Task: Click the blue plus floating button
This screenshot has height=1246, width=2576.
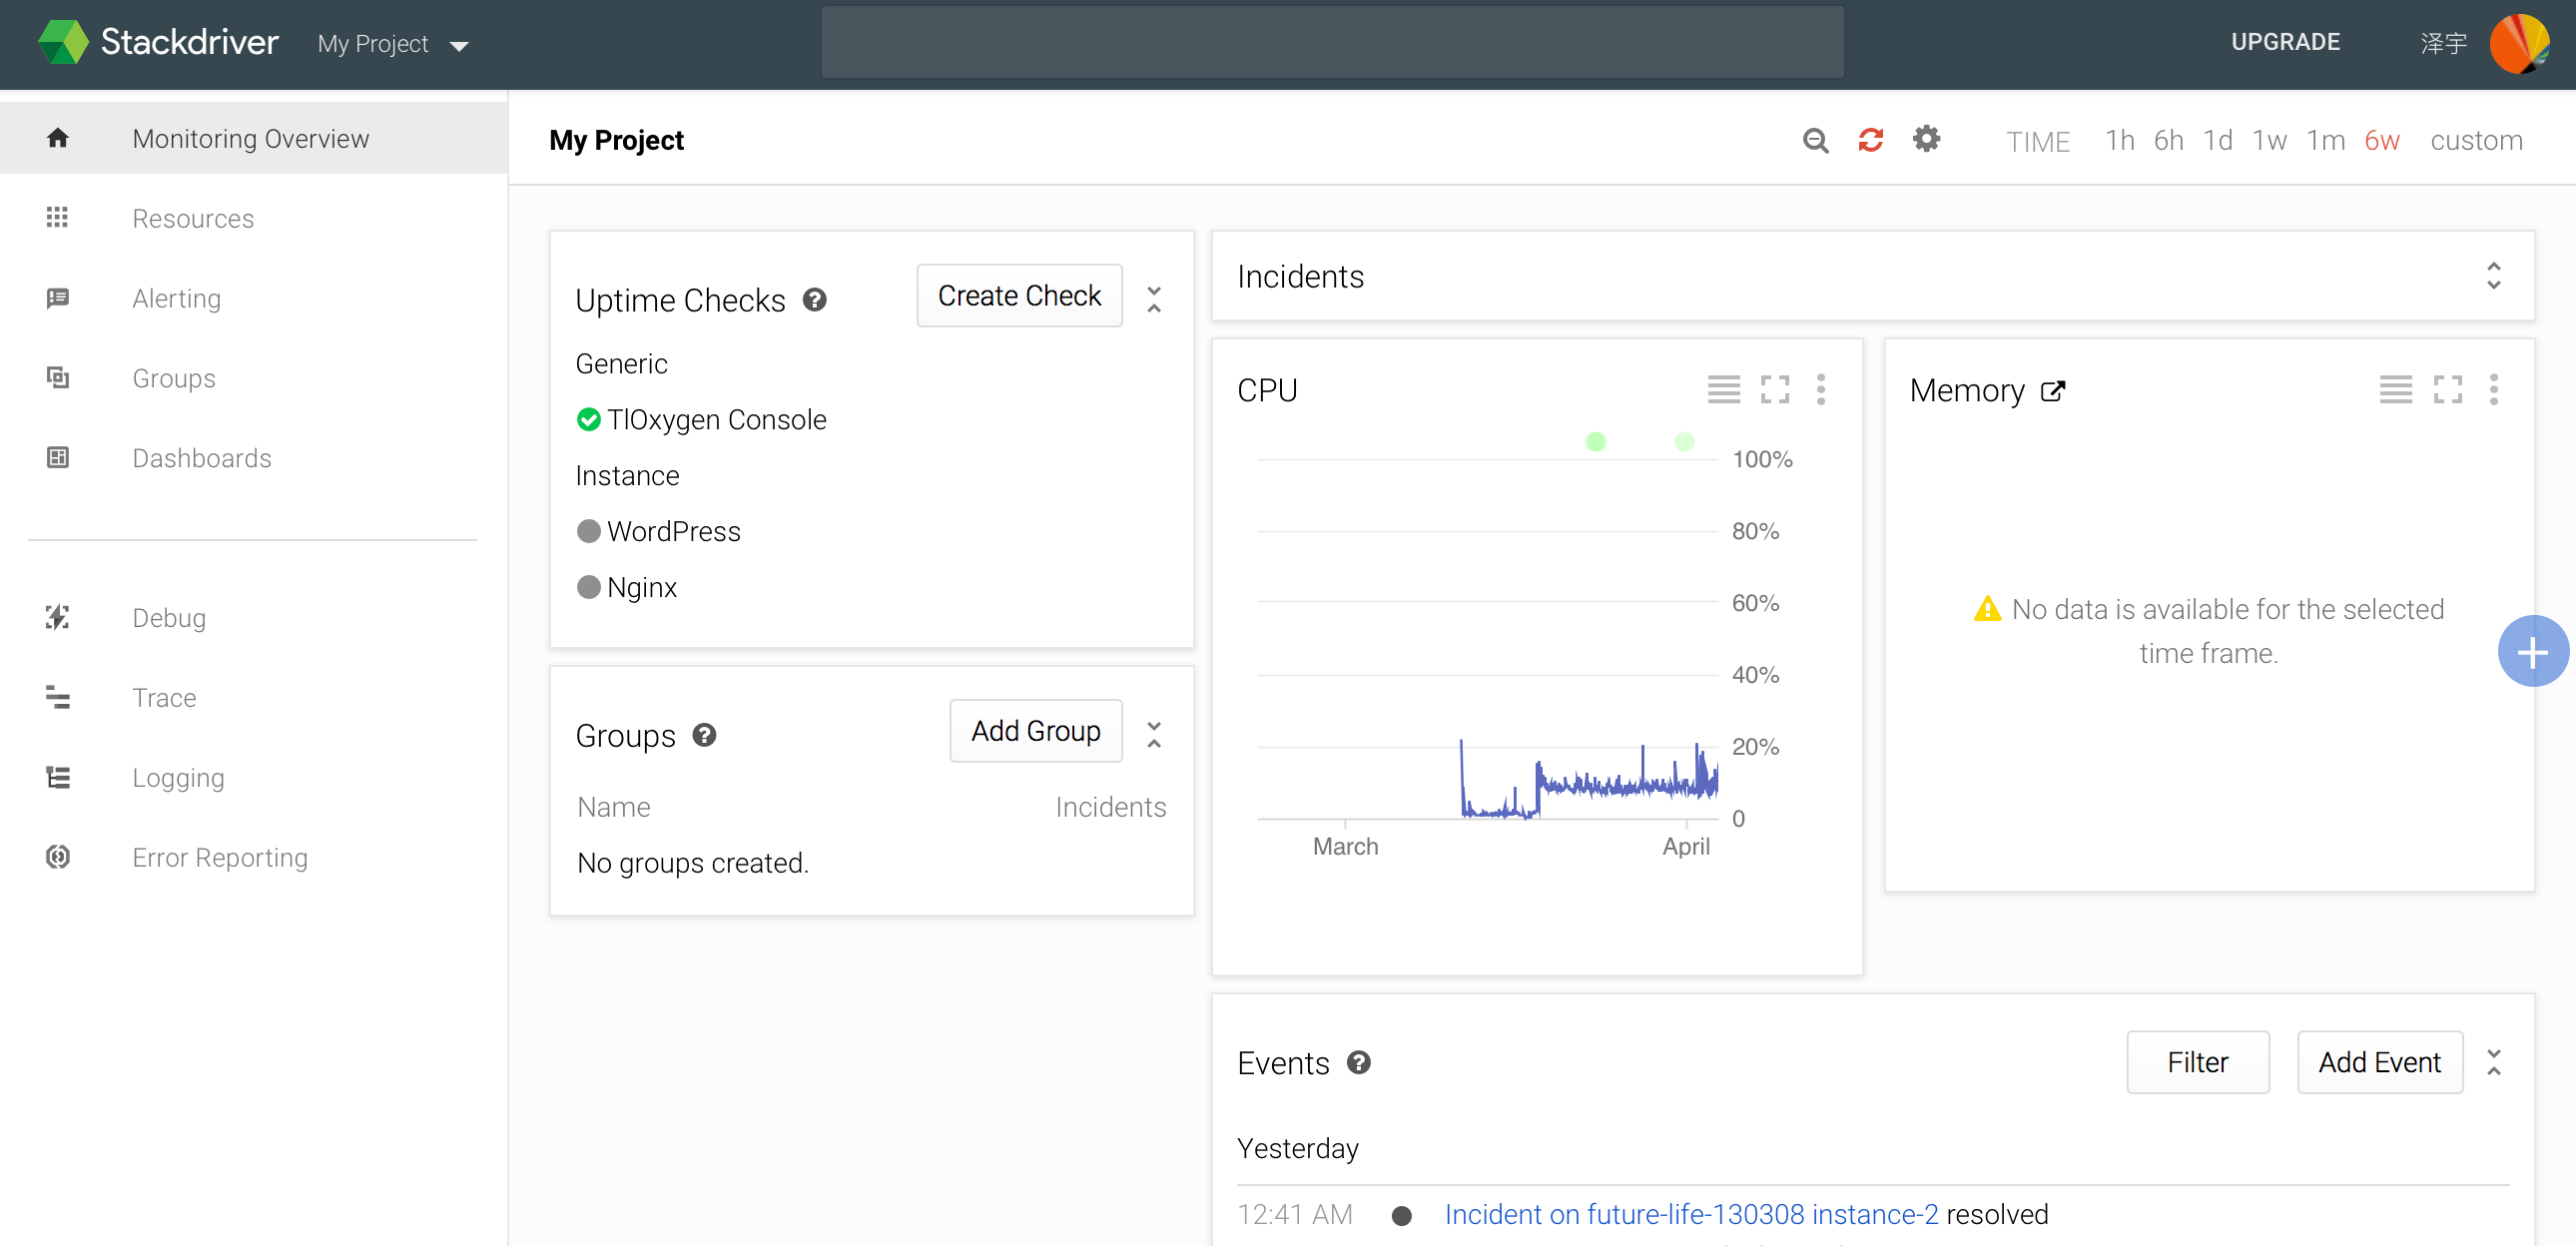Action: tap(2533, 652)
